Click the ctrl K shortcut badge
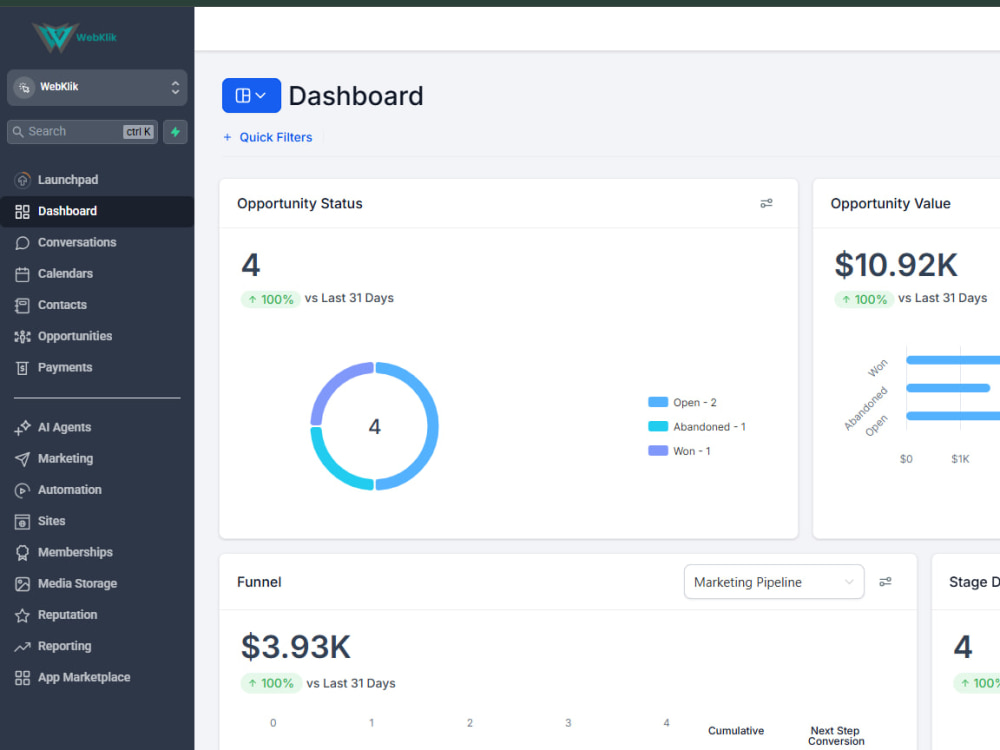 pos(138,132)
